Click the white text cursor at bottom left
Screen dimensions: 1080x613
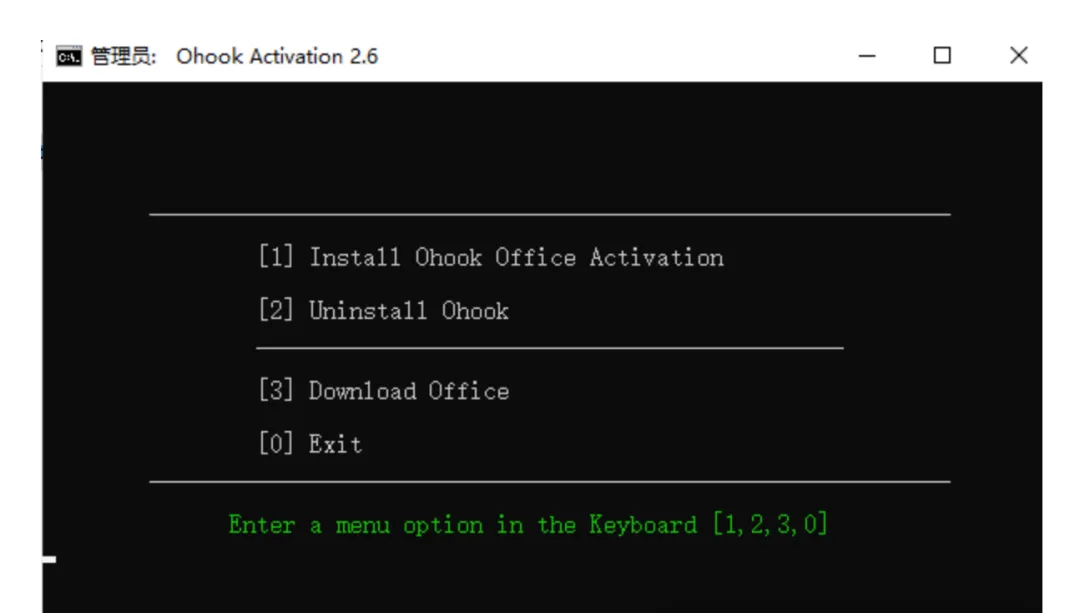point(49,559)
